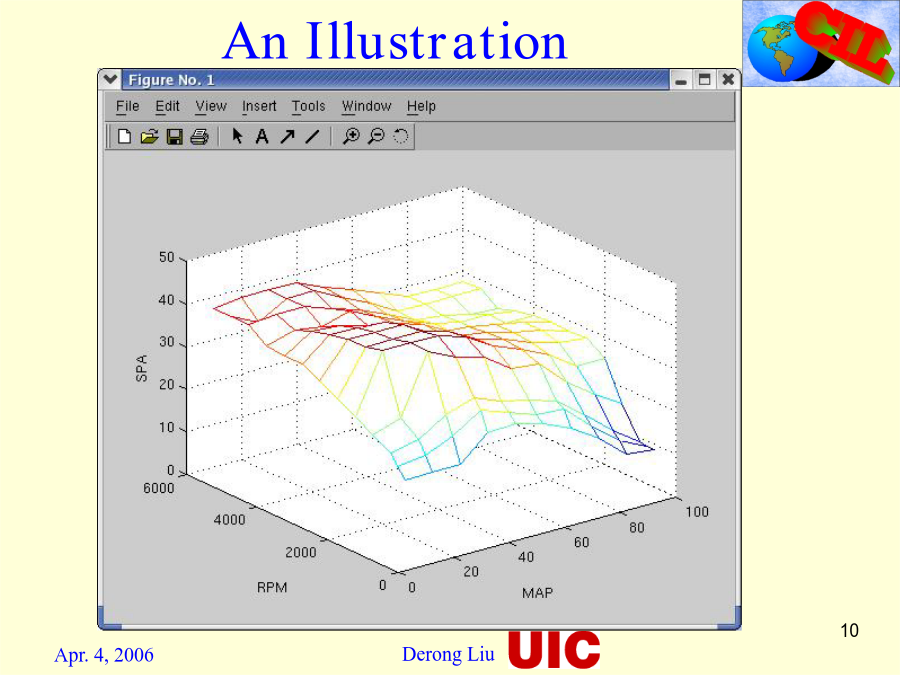Click the 2000 tick label on RPM axis
Screen dimensions: 900x675
tap(301, 552)
